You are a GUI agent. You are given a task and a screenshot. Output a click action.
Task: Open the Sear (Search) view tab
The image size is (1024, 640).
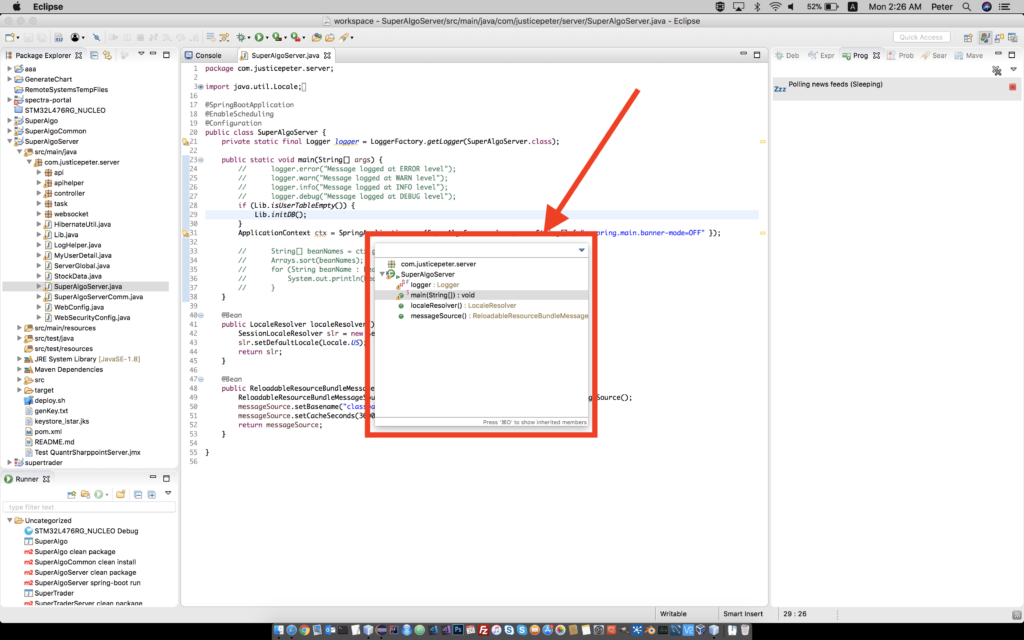[x=934, y=56]
